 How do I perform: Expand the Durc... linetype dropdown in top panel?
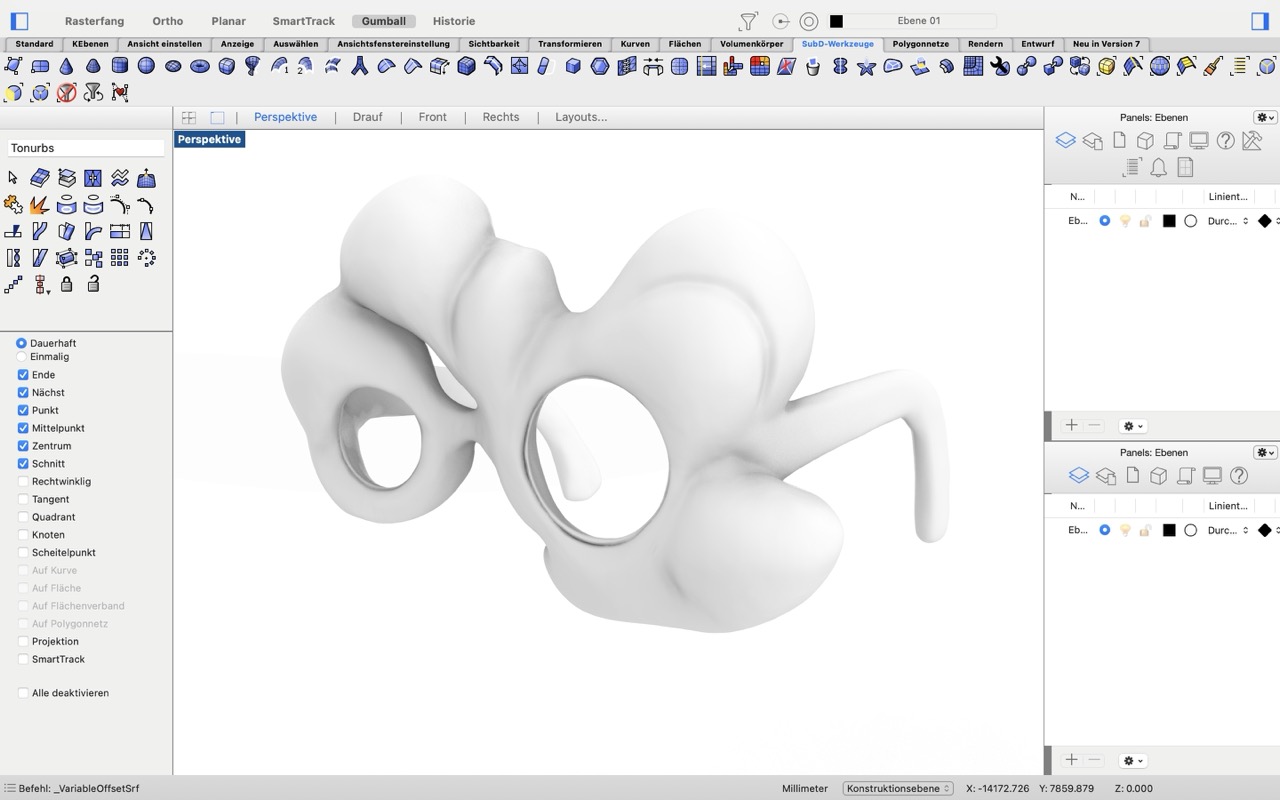coord(1228,221)
